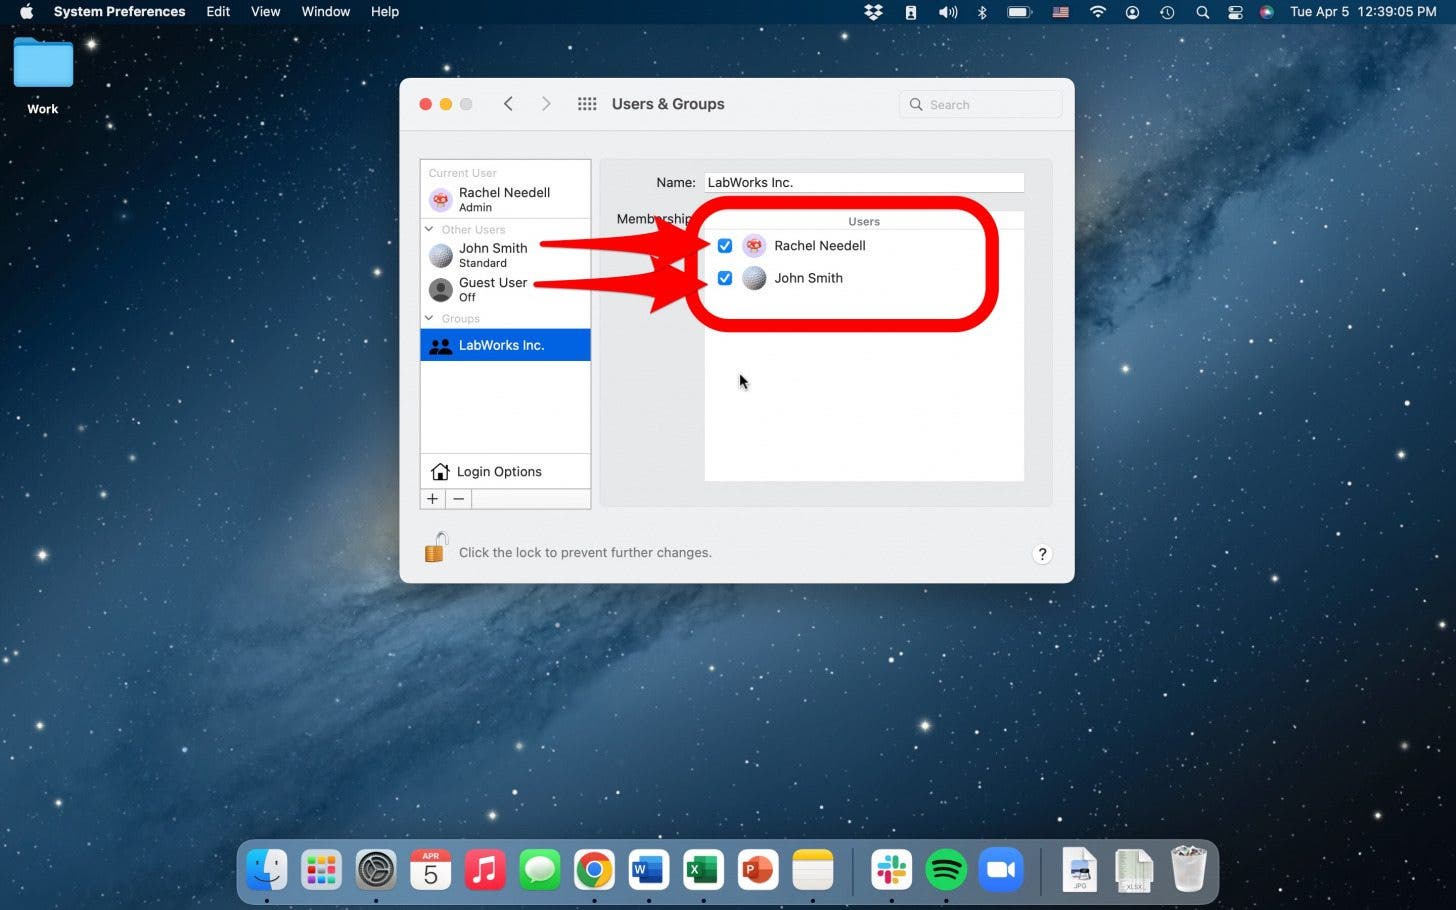Open user switching menu bar icon
Screen dimensions: 1456x910
pyautogui.click(x=1132, y=12)
